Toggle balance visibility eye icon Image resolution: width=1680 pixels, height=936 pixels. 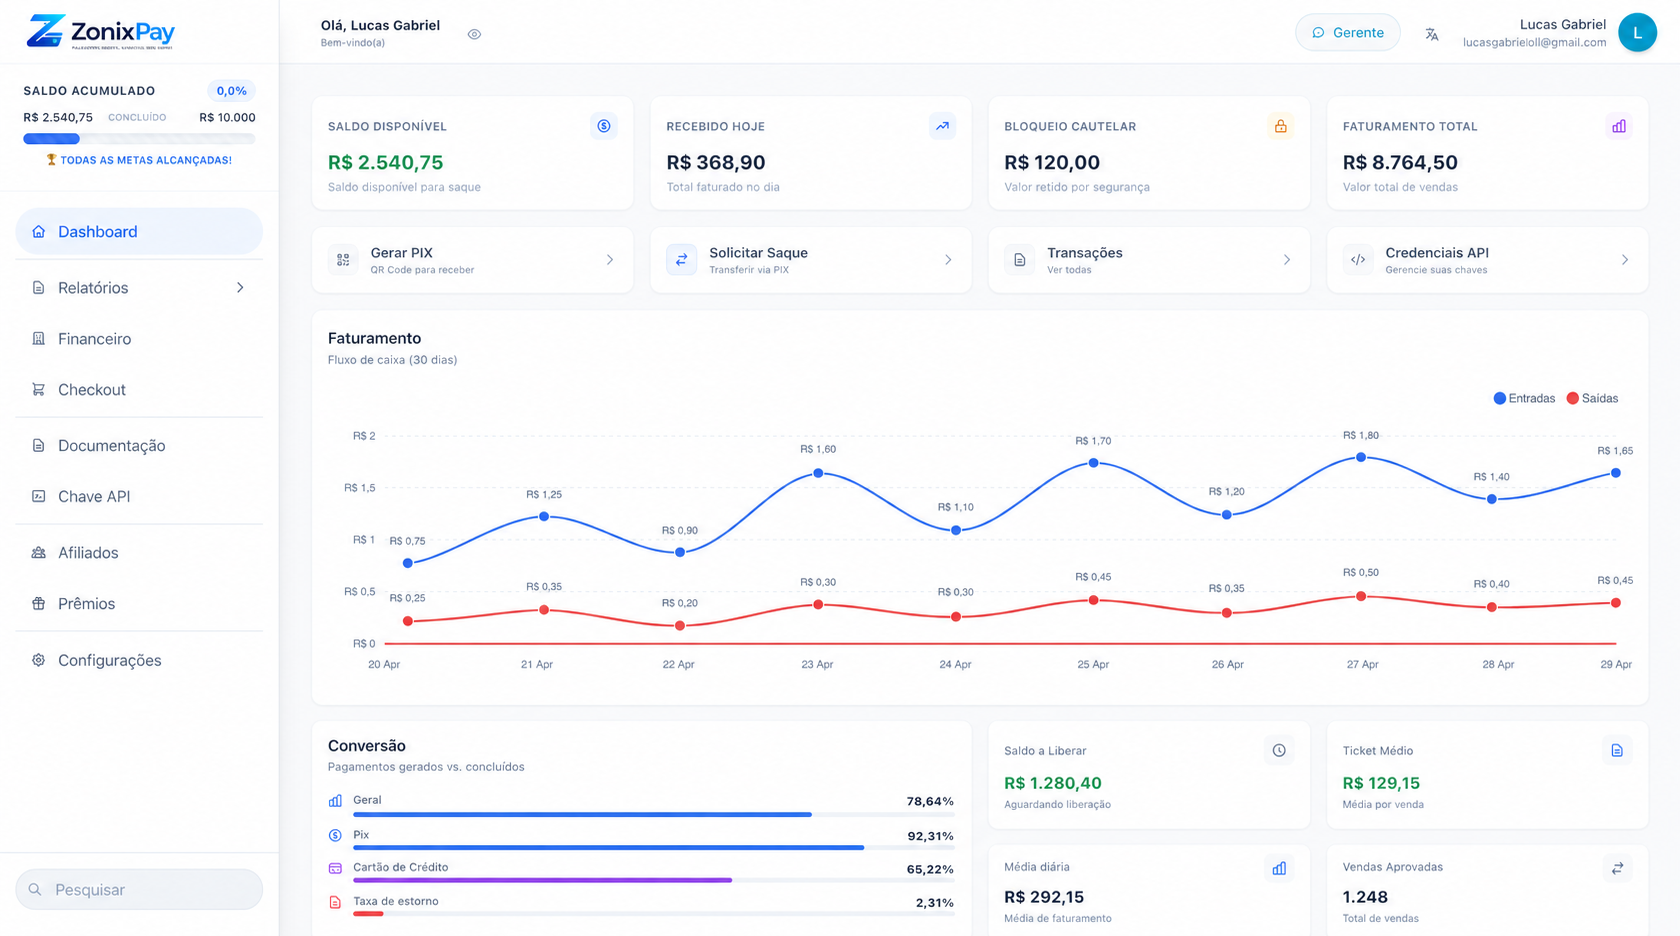click(474, 34)
